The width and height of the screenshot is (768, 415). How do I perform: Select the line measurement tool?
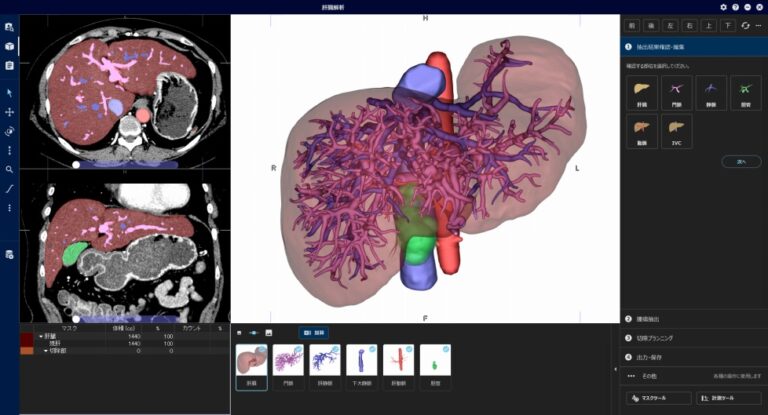click(x=9, y=188)
